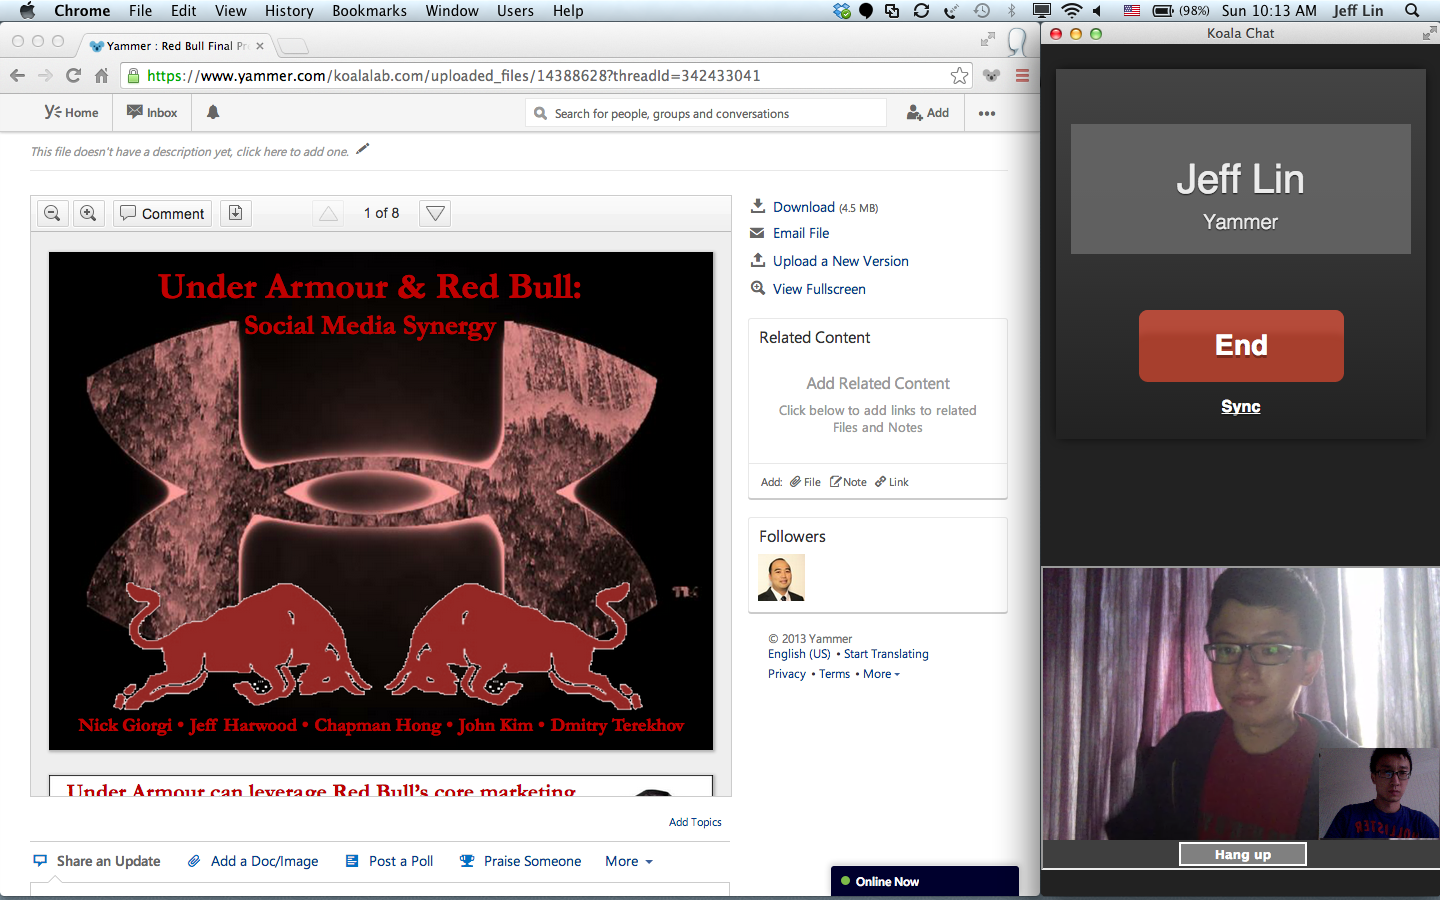Image resolution: width=1440 pixels, height=900 pixels.
Task: Open the Yammer Inbox
Action: click(x=152, y=113)
